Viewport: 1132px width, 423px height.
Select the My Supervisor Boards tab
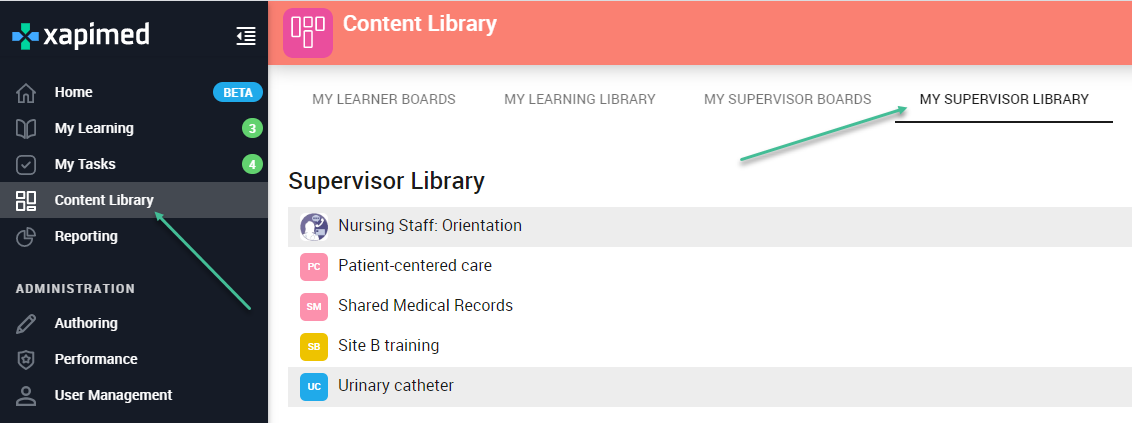coord(788,100)
